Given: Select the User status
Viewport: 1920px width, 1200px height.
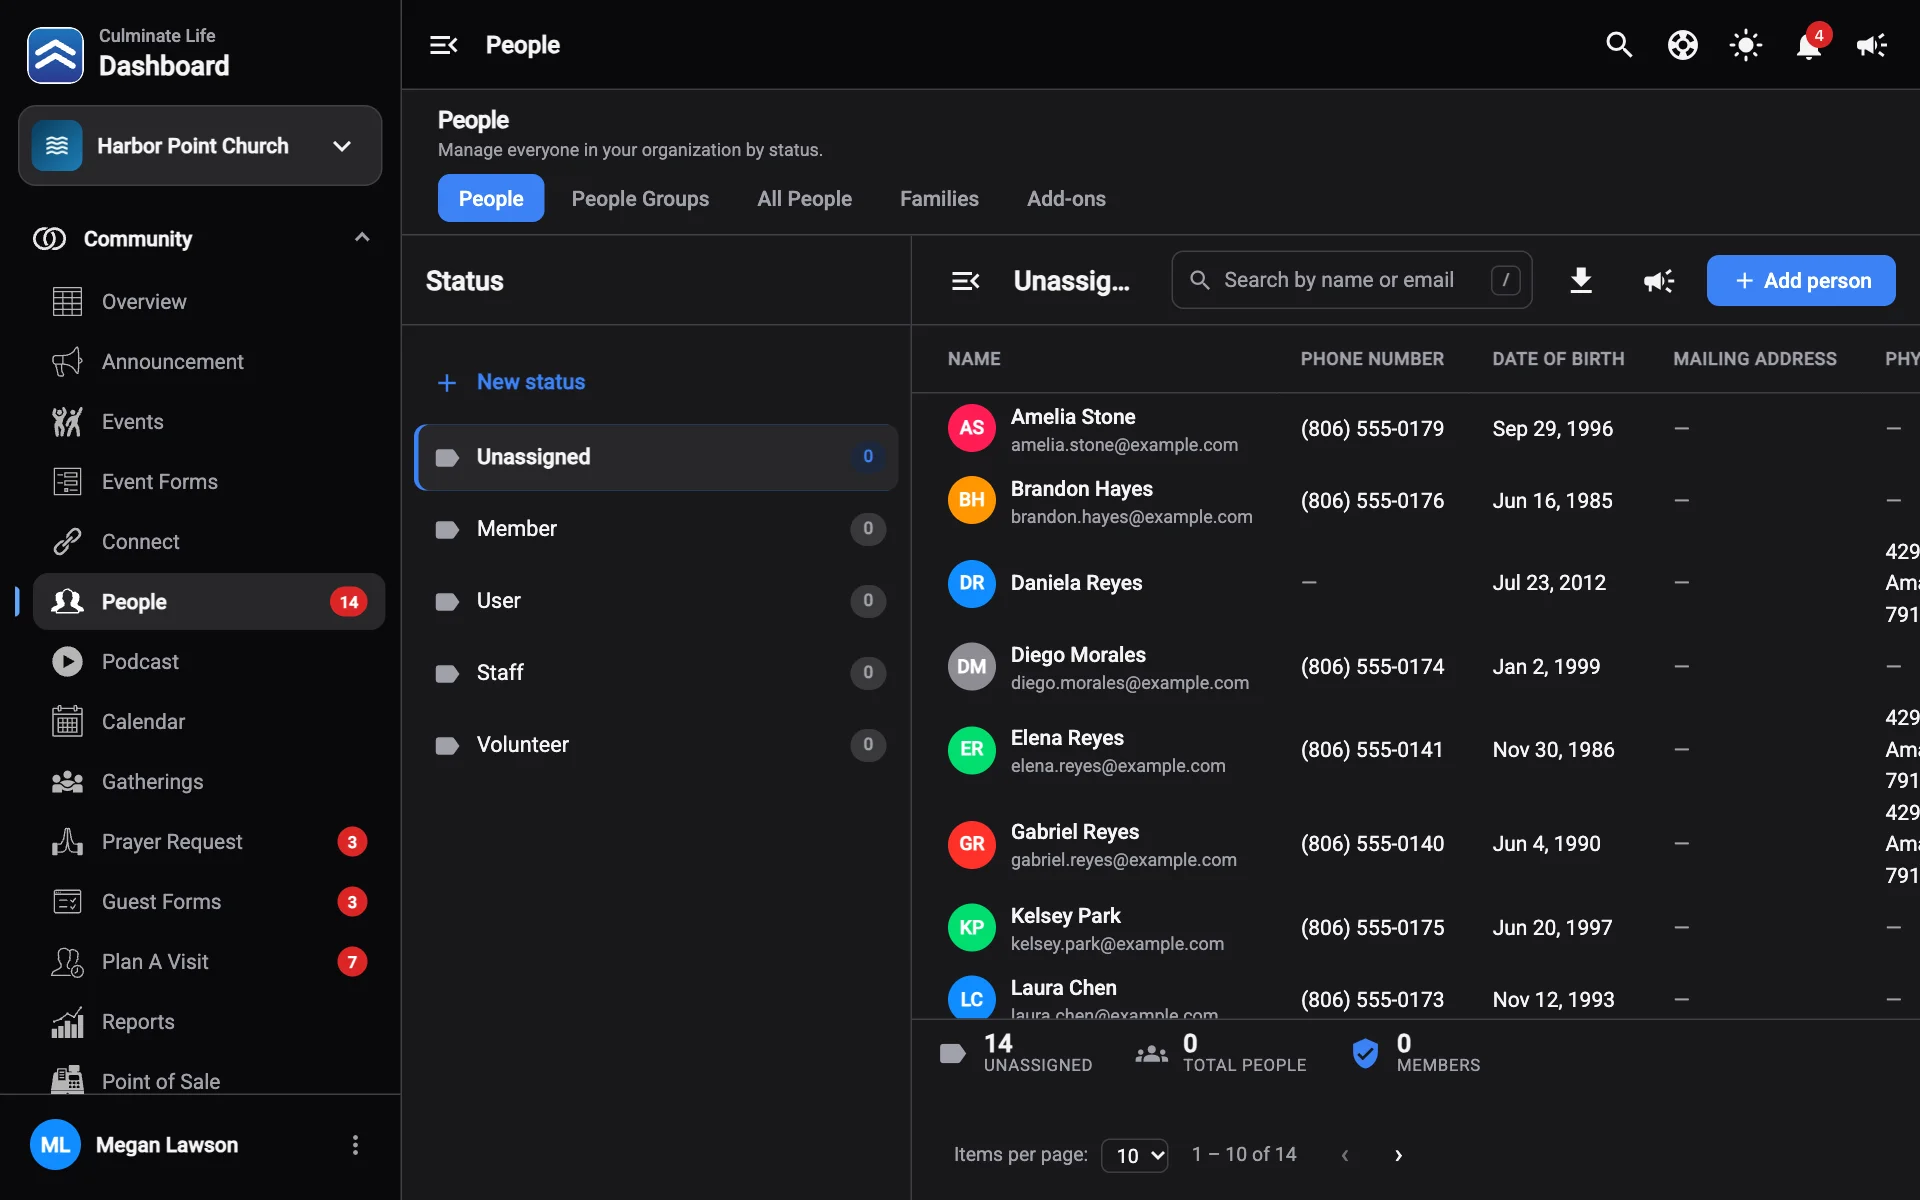Looking at the screenshot, I should [656, 601].
